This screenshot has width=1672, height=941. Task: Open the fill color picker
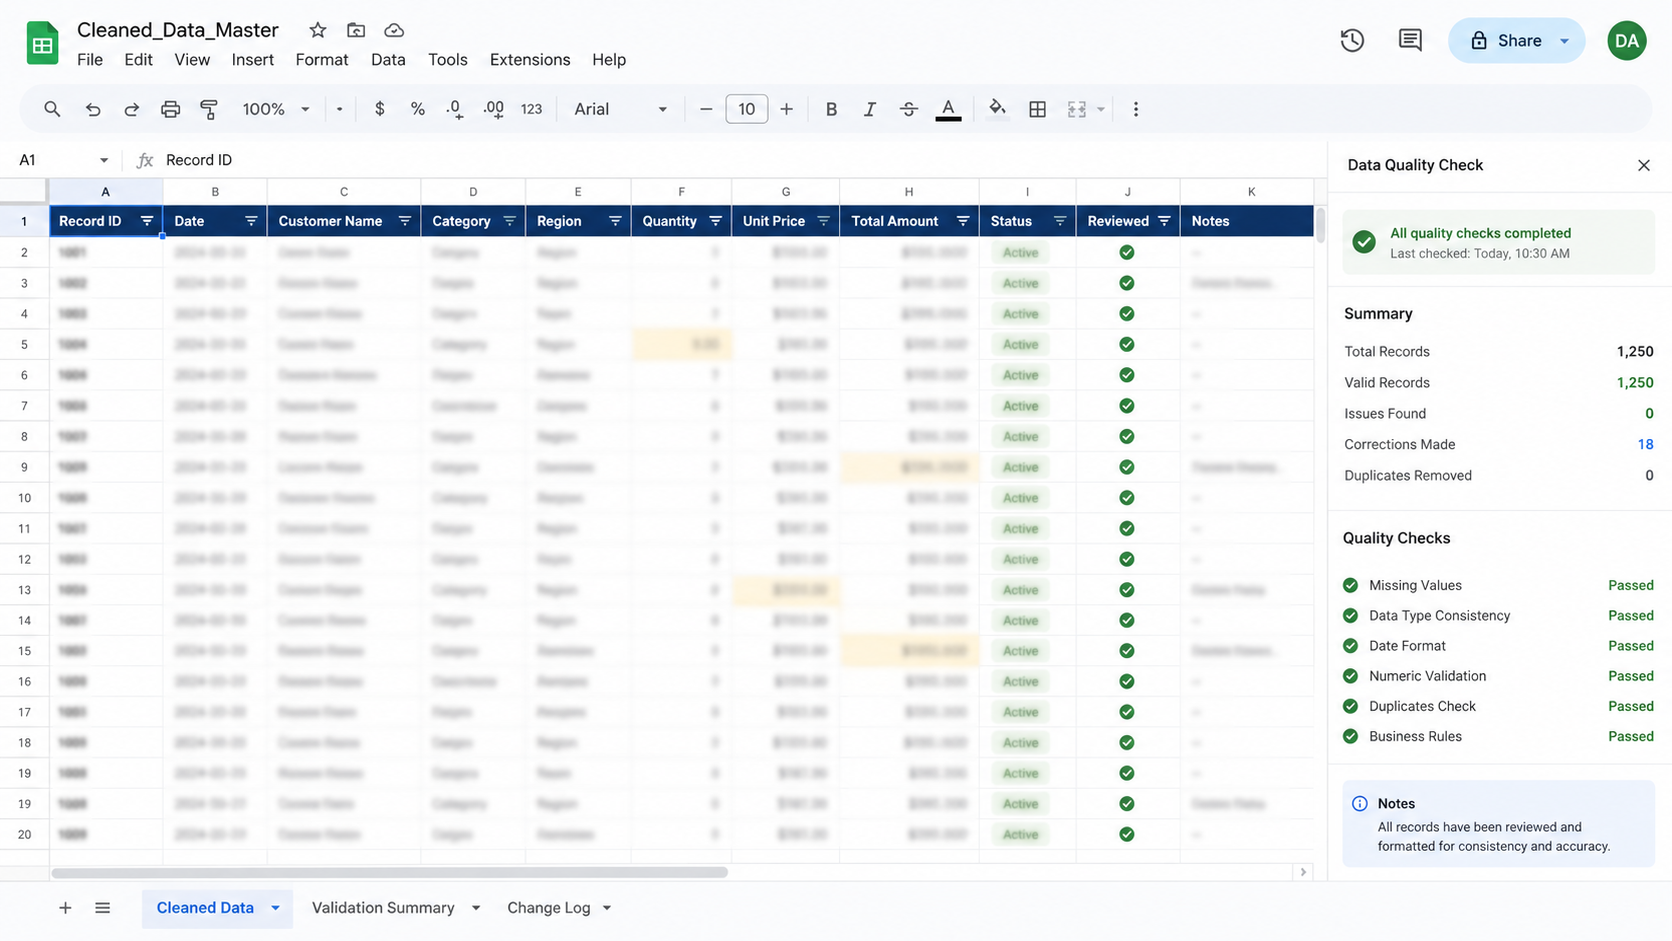click(997, 108)
